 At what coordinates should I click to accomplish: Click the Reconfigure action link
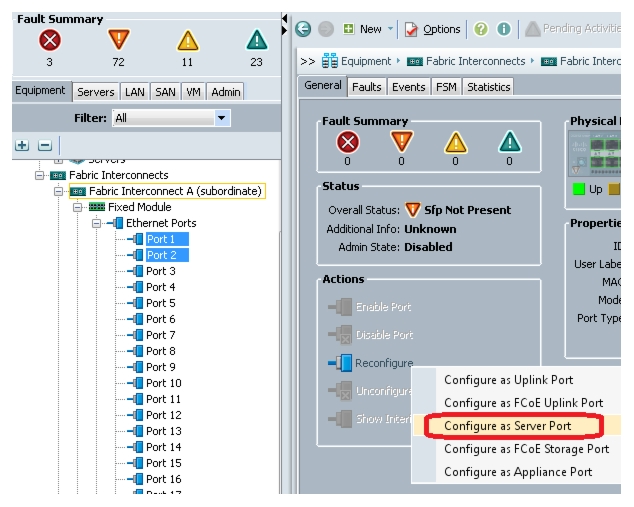pos(384,363)
